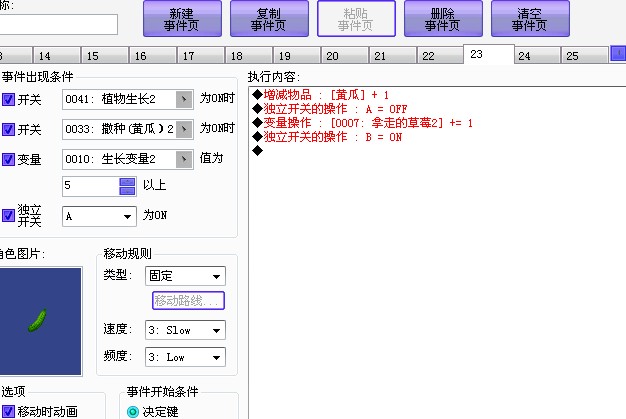Decrease variable value with stepper down arrow
The image size is (626, 419).
click(127, 191)
